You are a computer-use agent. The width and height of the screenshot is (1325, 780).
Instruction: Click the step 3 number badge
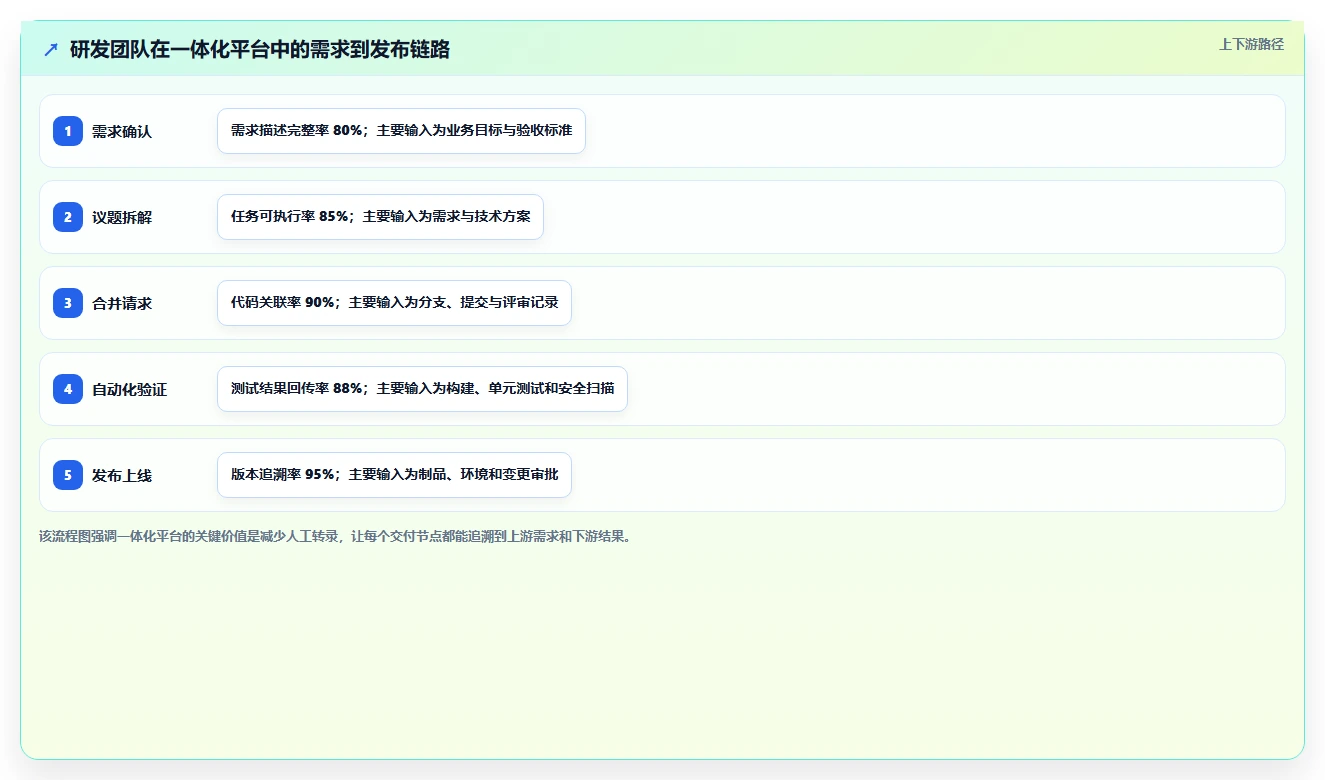[x=68, y=303]
